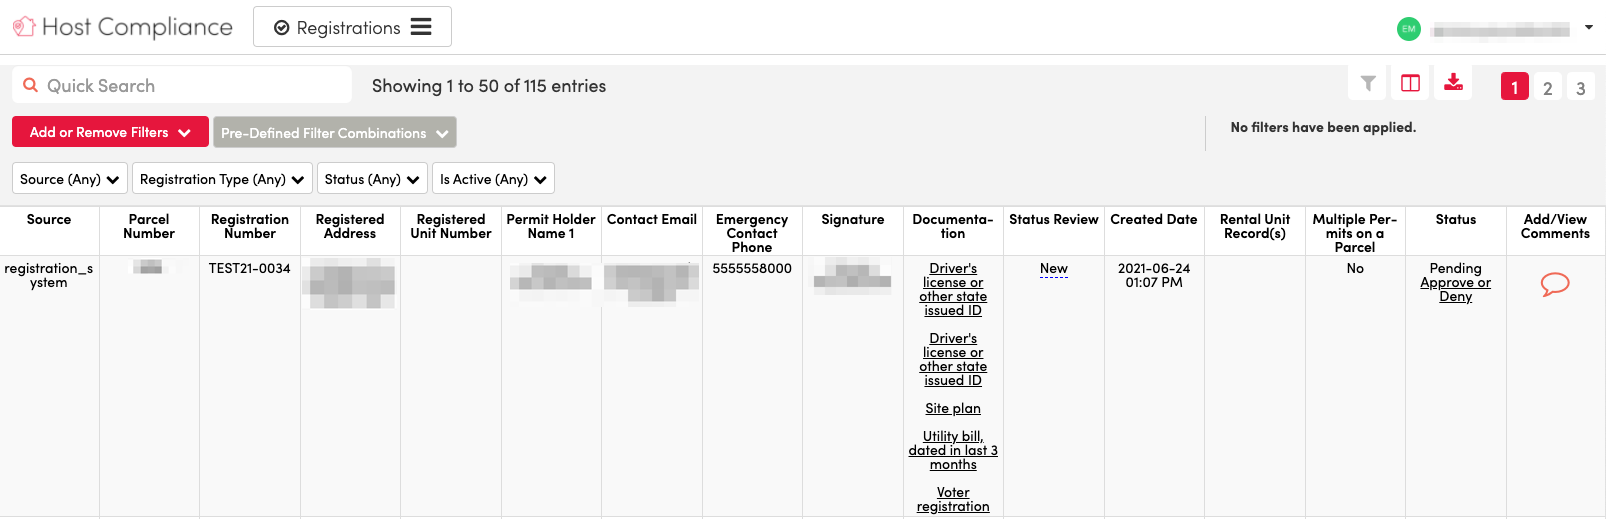Open the user account menu arrow

pyautogui.click(x=1588, y=28)
